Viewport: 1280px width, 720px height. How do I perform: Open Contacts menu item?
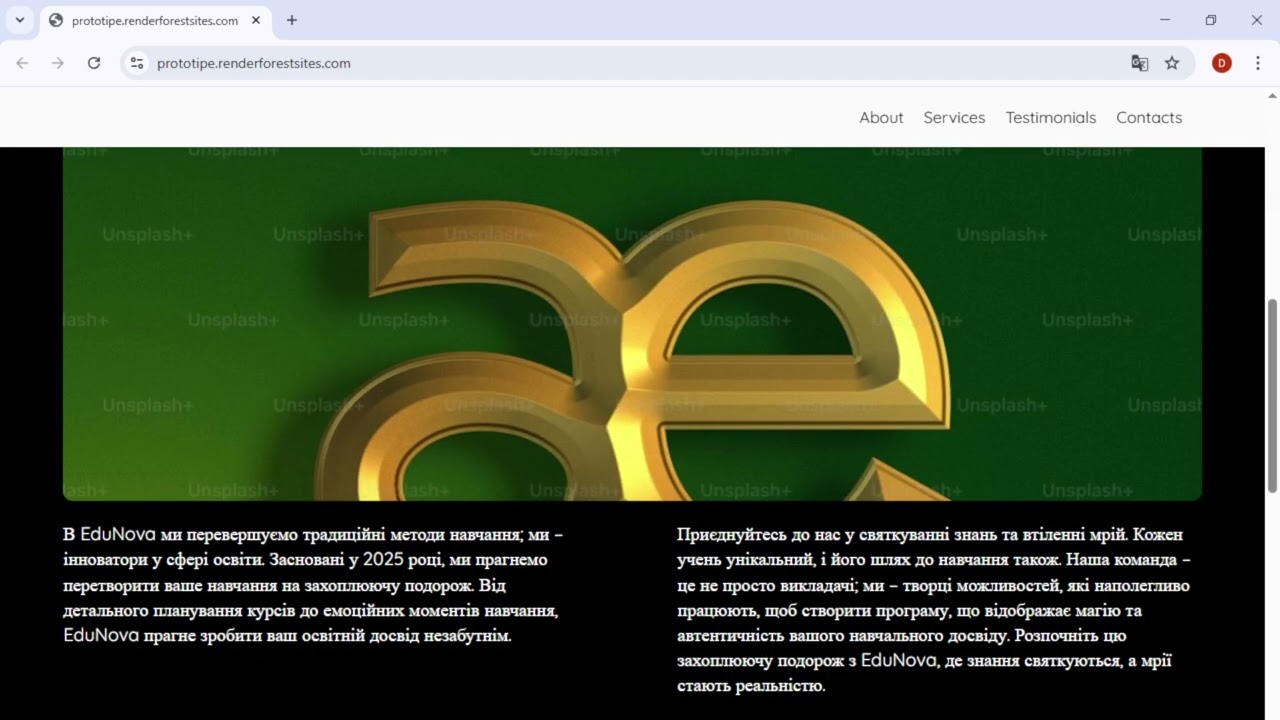tap(1149, 117)
